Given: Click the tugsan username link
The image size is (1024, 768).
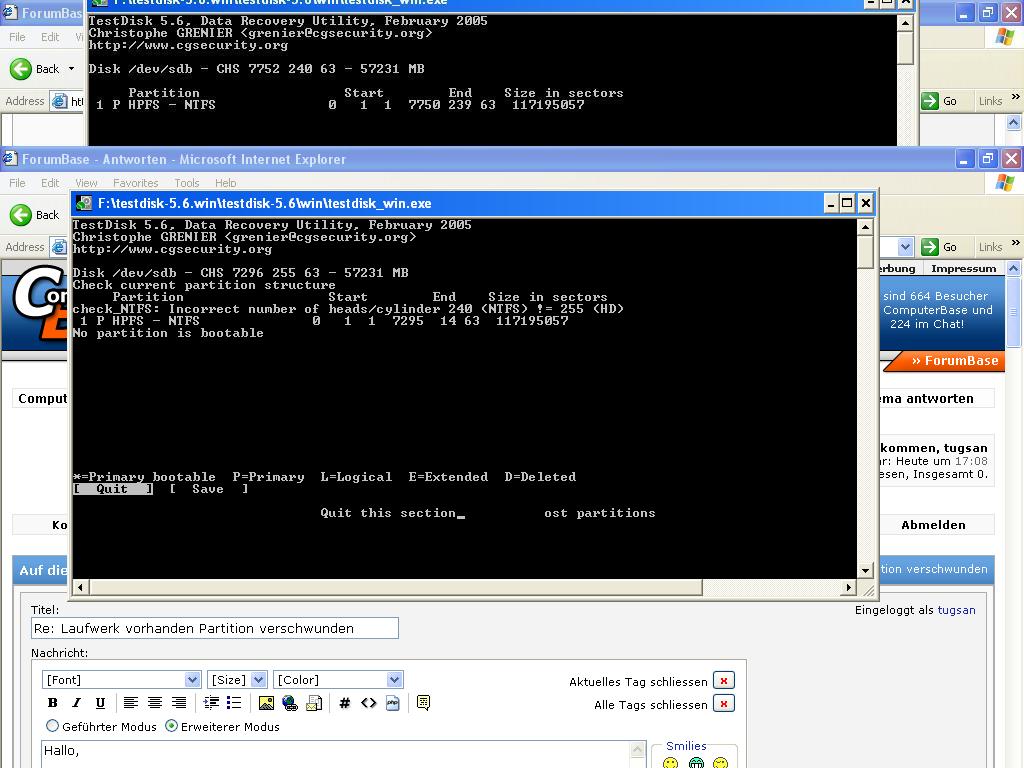Looking at the screenshot, I should pos(956,610).
